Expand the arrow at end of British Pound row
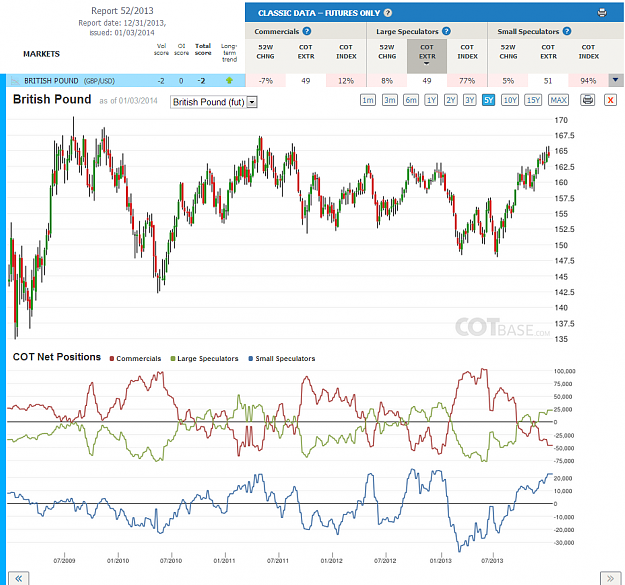This screenshot has height=585, width=625. 615,80
